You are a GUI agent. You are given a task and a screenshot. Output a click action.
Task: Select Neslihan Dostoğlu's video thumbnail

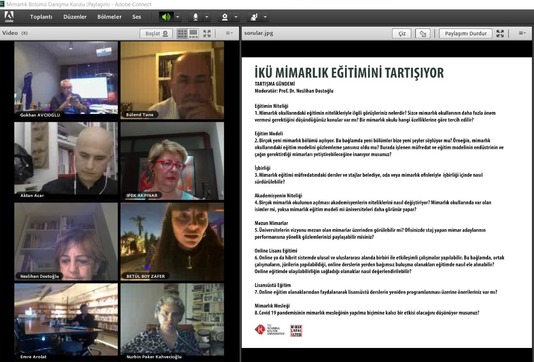[x=66, y=241]
